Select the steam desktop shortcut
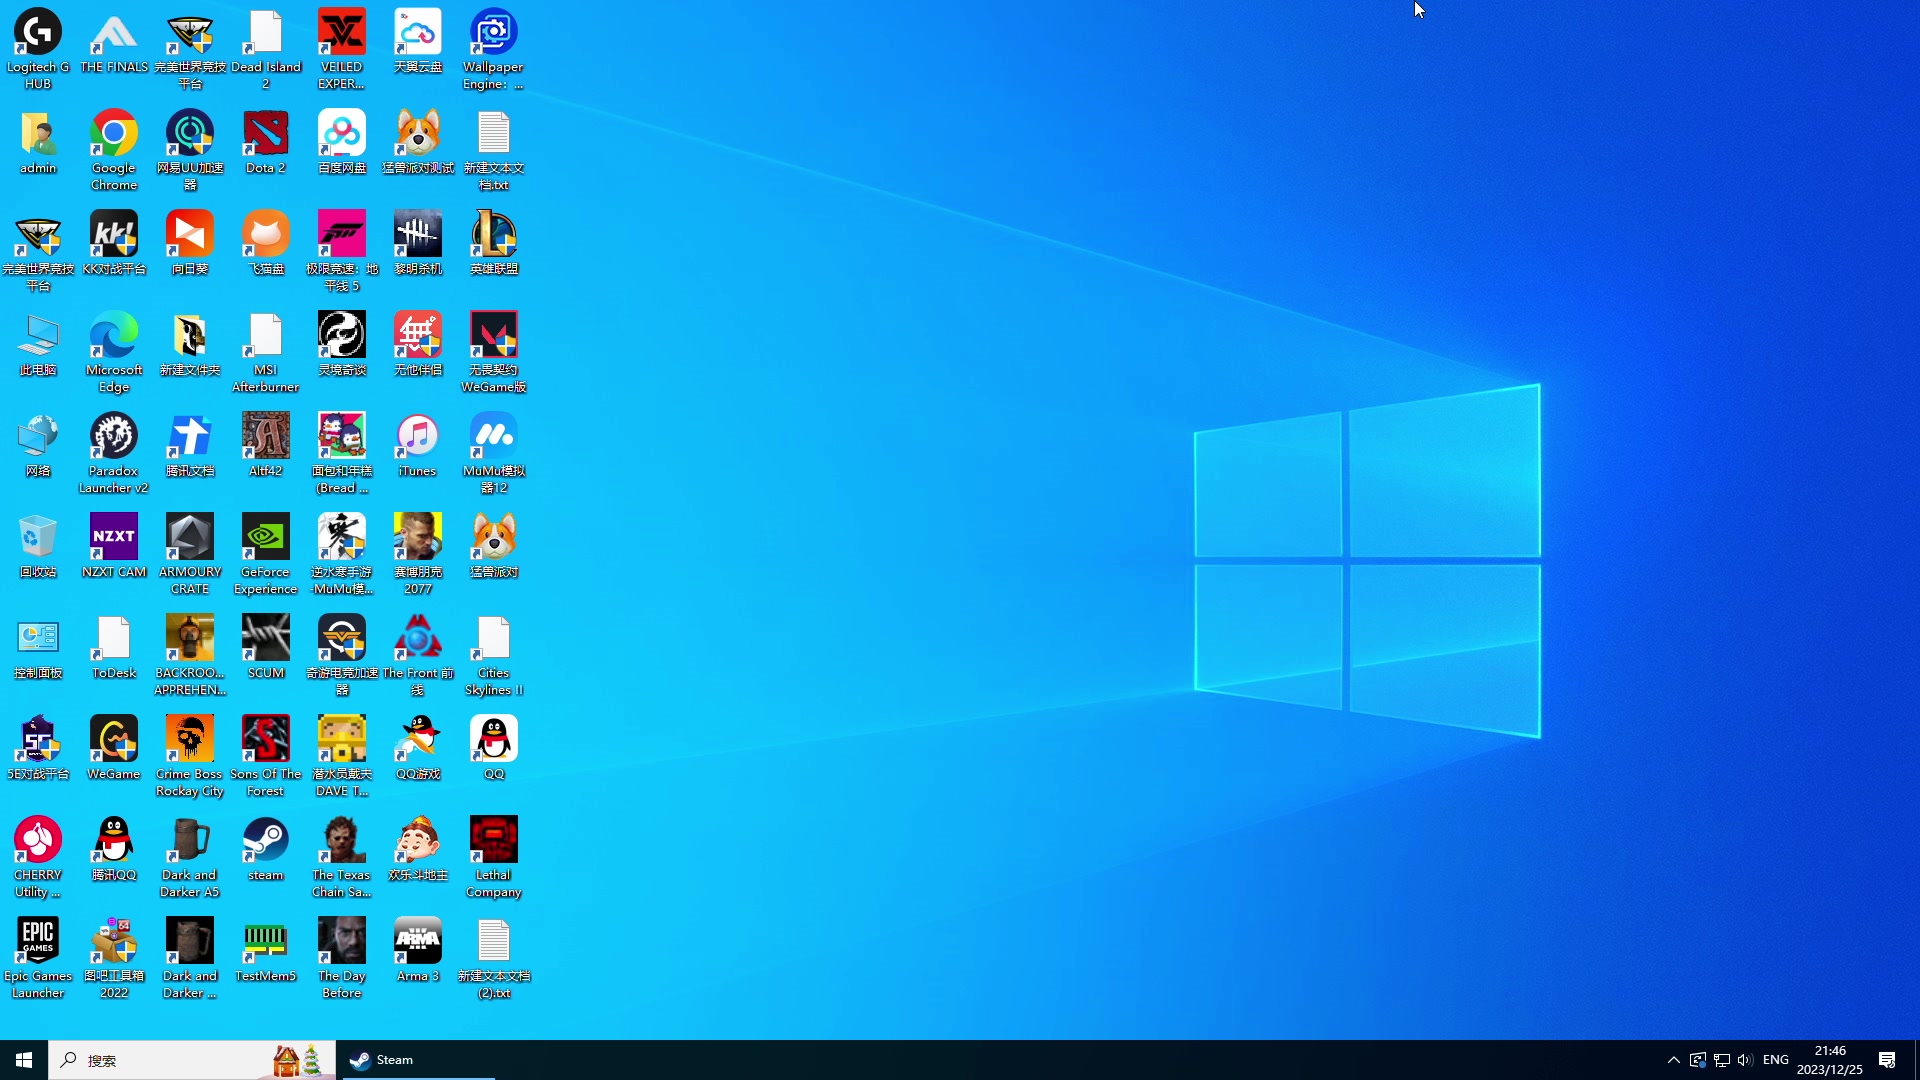 (x=266, y=848)
